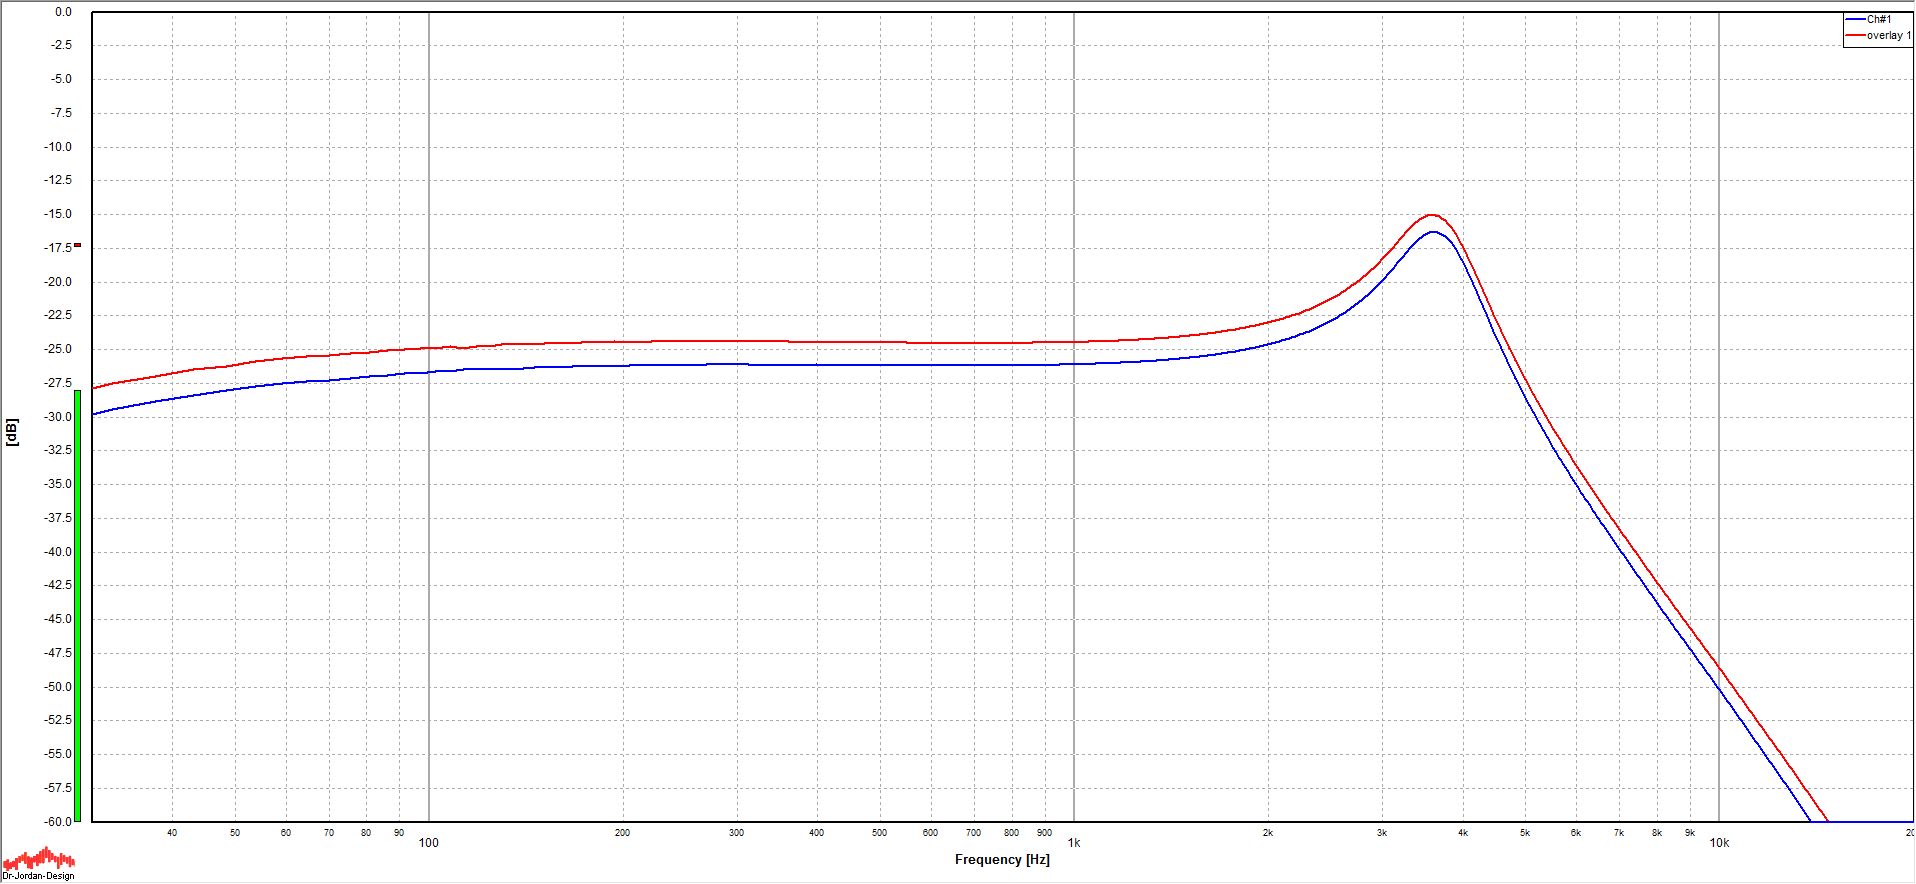Screen dimensions: 1916x884
Task: Click the 0.0 label on dB axis
Action: click(63, 12)
